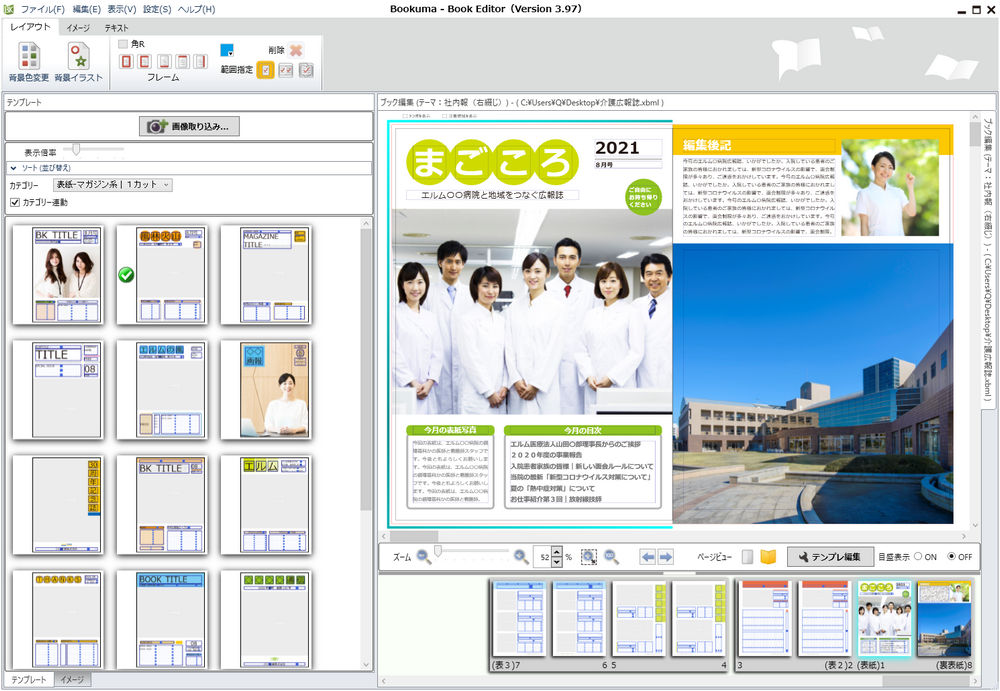
Task: Go to next page with right arrow
Action: (x=665, y=557)
